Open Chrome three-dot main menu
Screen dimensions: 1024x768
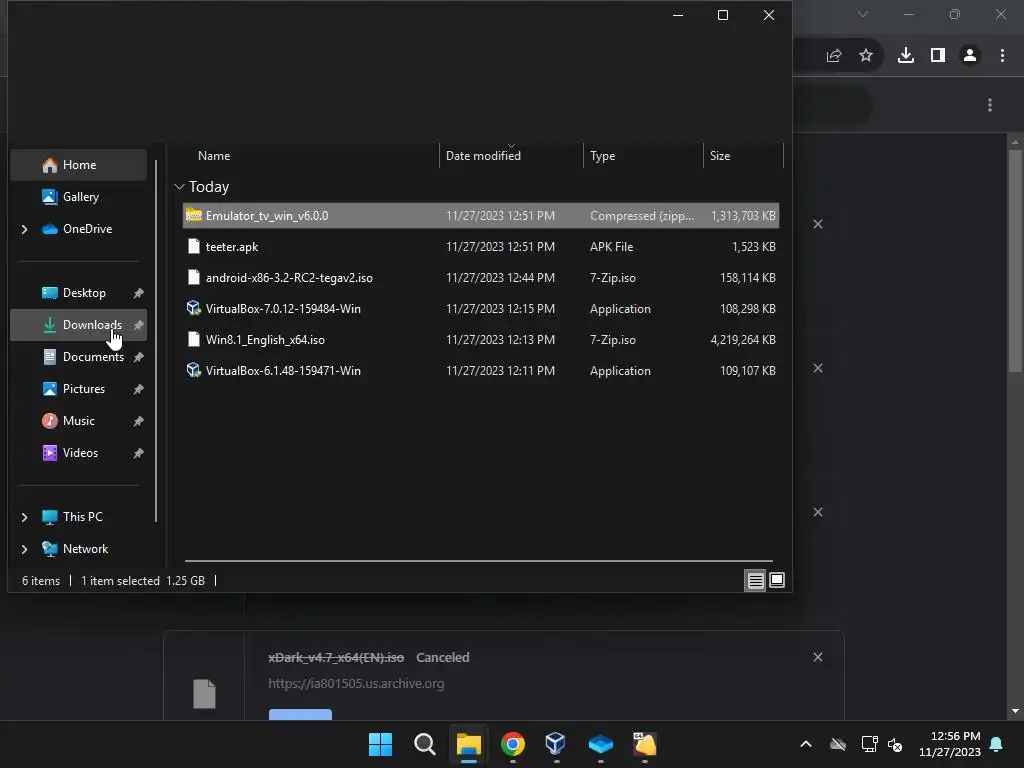[x=1002, y=56]
